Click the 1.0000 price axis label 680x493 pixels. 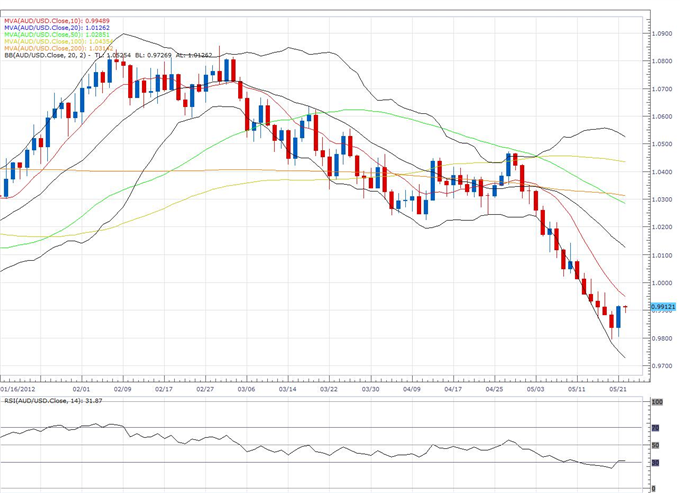(x=662, y=283)
